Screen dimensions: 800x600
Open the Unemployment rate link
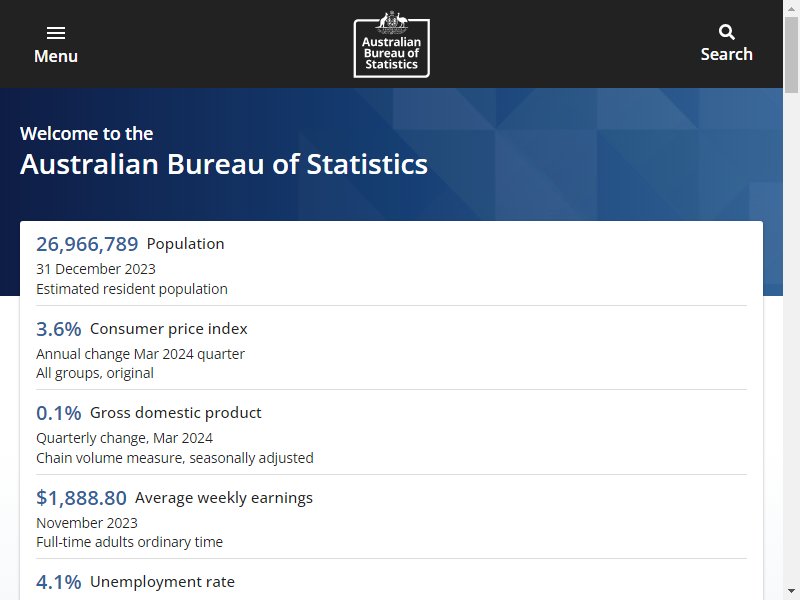pyautogui.click(x=162, y=582)
